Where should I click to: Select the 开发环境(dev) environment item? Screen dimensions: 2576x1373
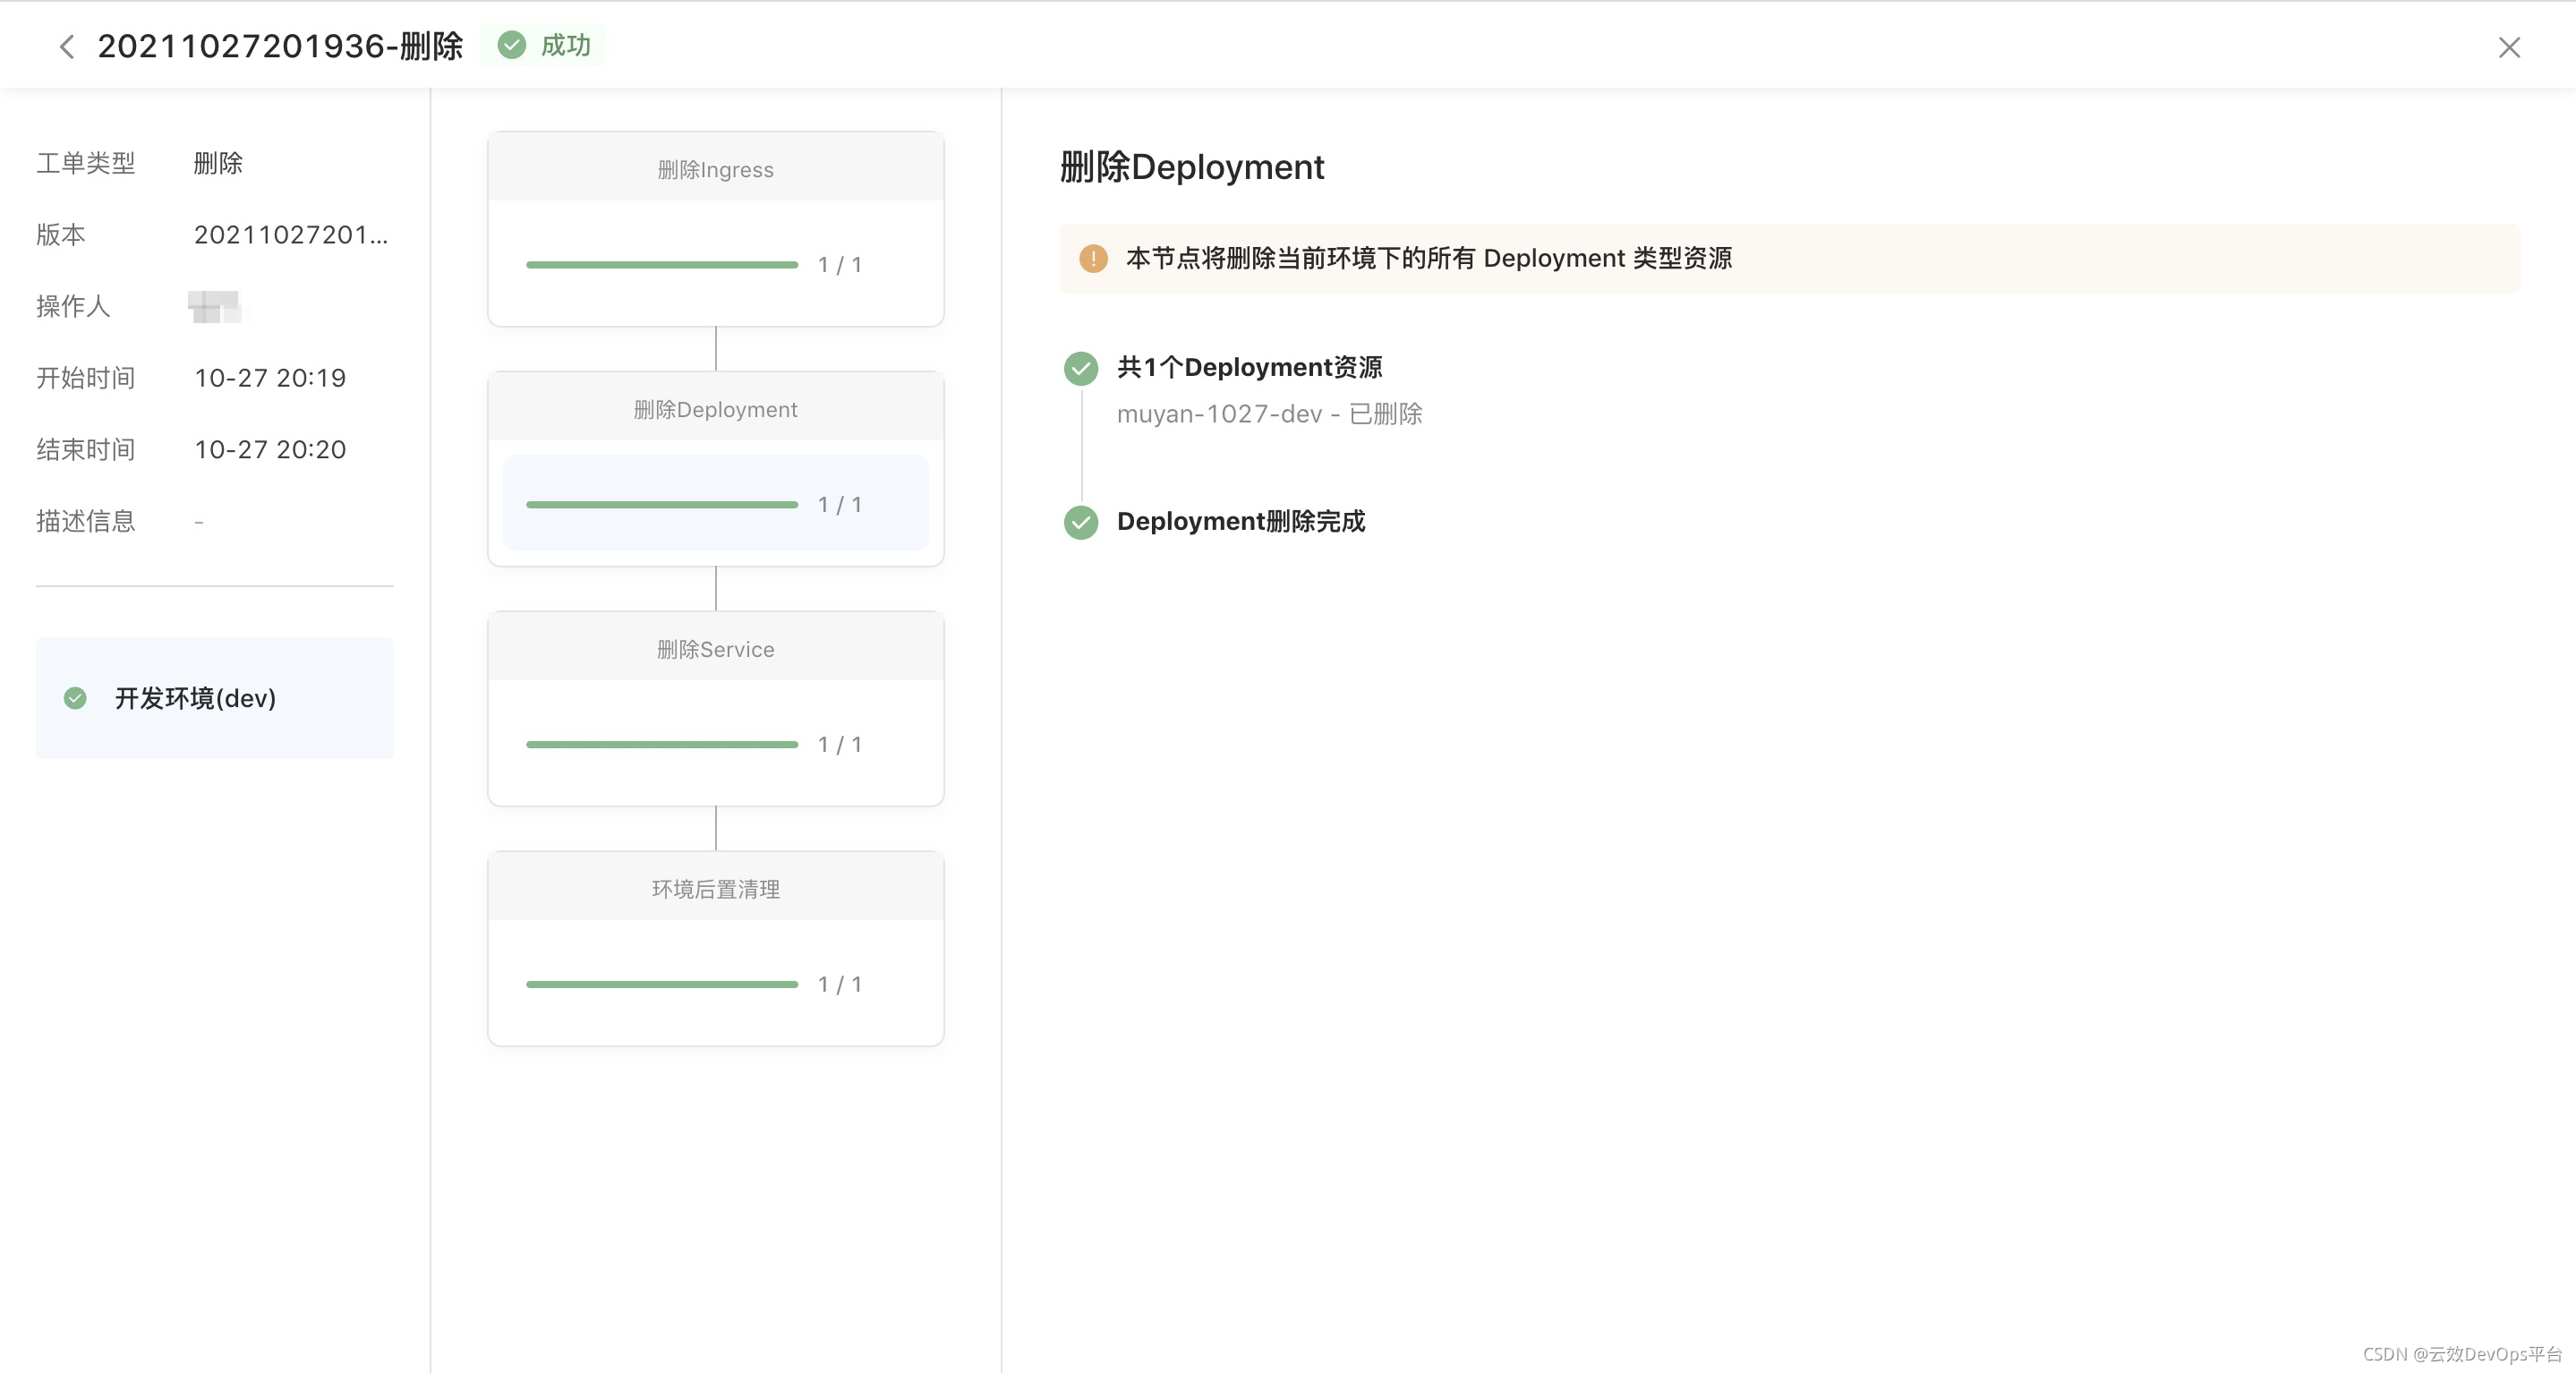click(x=215, y=698)
